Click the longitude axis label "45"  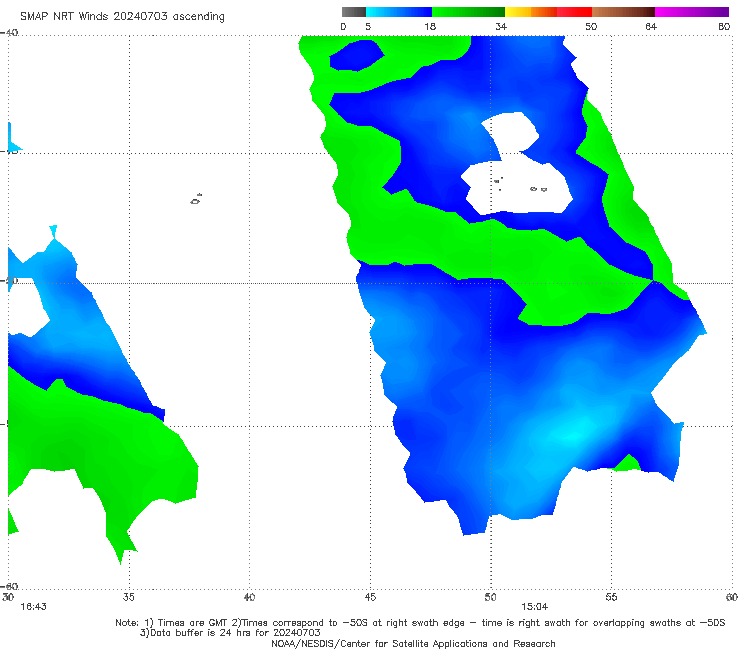(x=370, y=597)
